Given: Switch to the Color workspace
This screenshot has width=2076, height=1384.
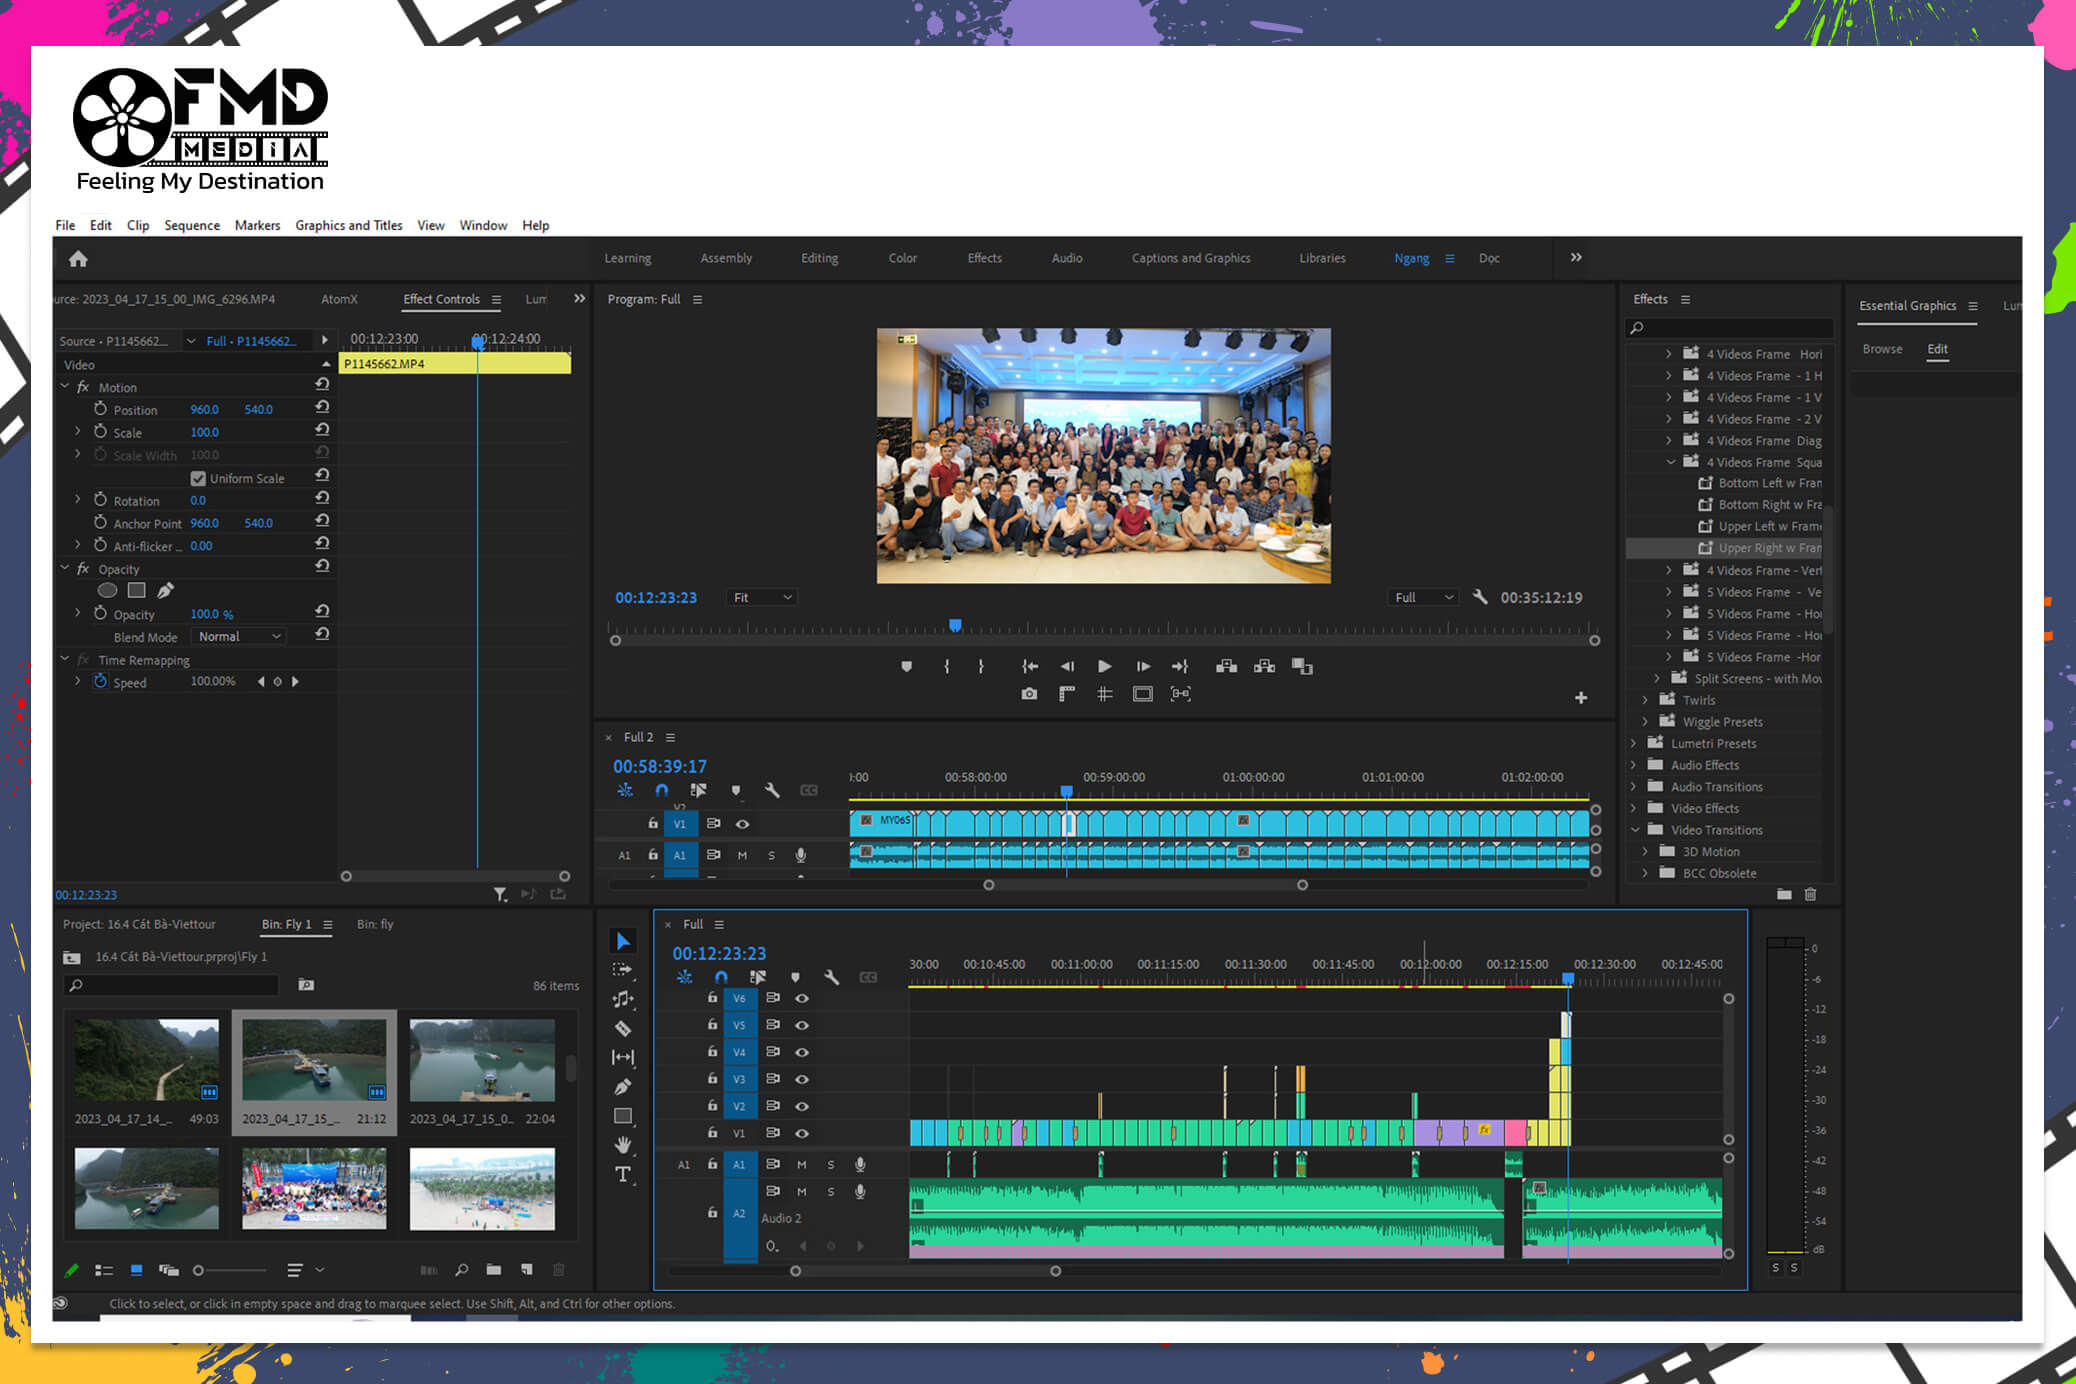Looking at the screenshot, I should [902, 258].
